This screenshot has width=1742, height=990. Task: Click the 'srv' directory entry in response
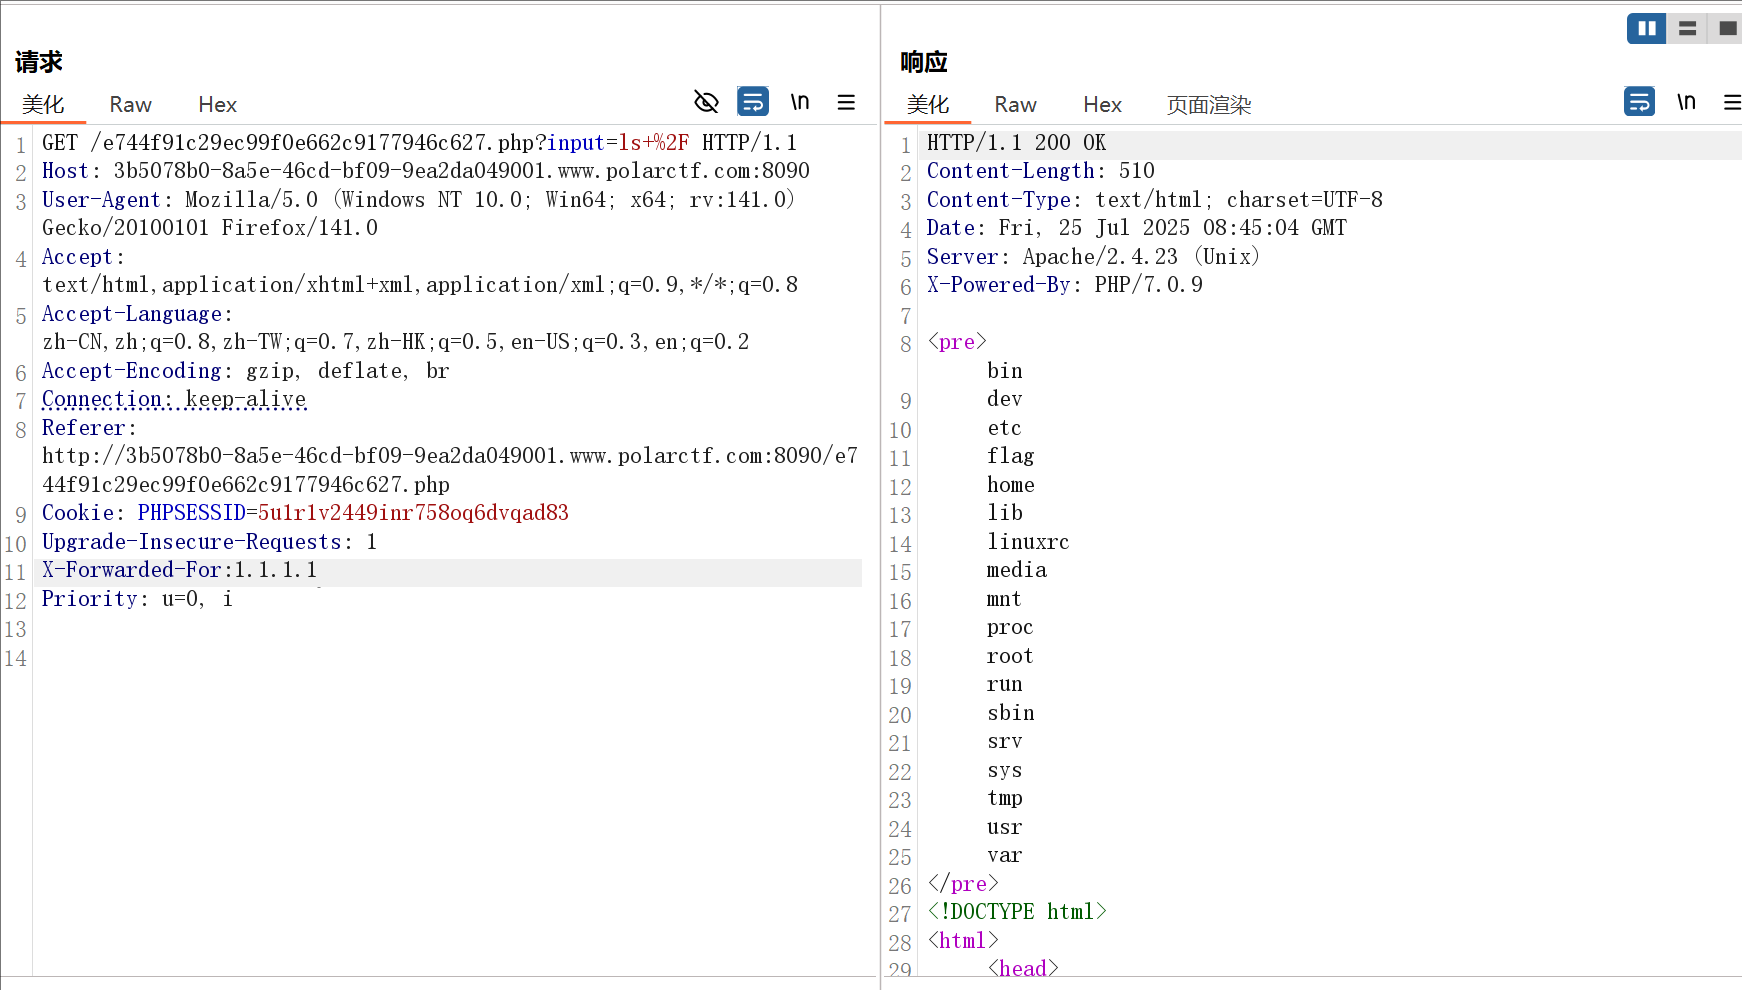click(x=1005, y=741)
